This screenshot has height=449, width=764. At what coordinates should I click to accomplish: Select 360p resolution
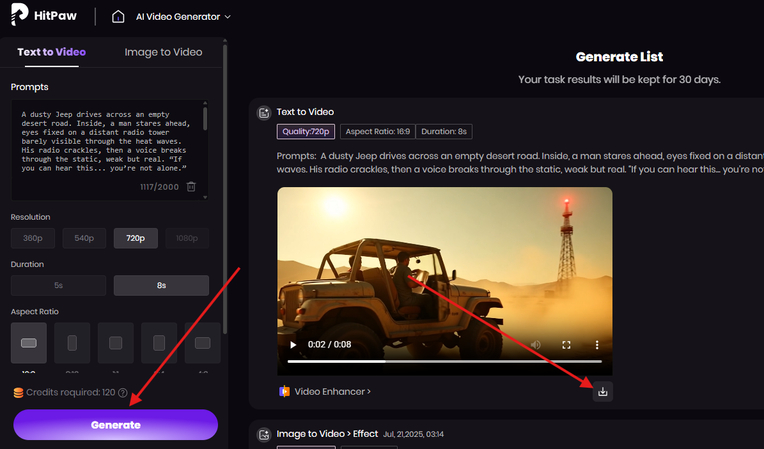pyautogui.click(x=33, y=238)
